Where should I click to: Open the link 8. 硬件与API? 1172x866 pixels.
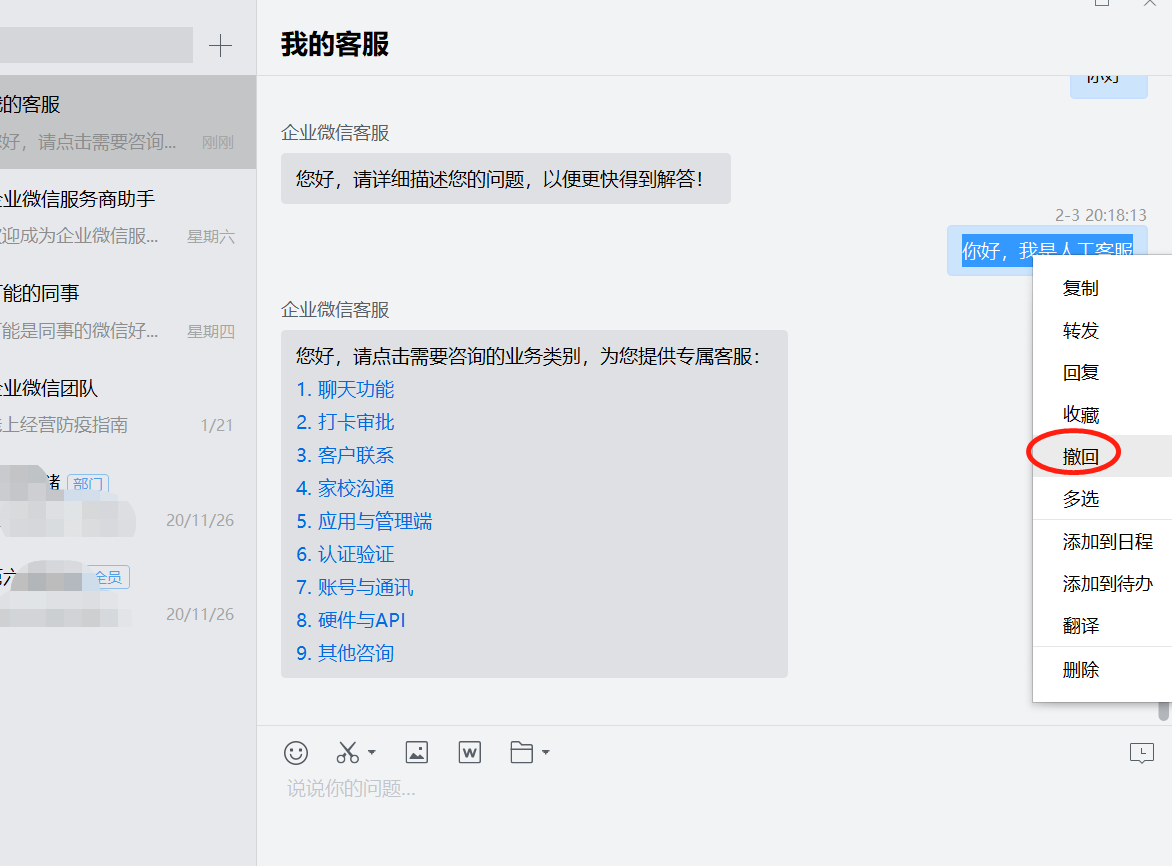[x=351, y=619]
